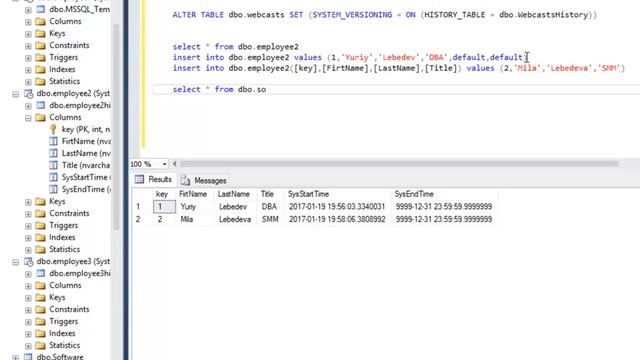Screen dimensions: 640x360
Task: Place cursor in 'select * from dbo.so' line
Action: tap(219, 89)
